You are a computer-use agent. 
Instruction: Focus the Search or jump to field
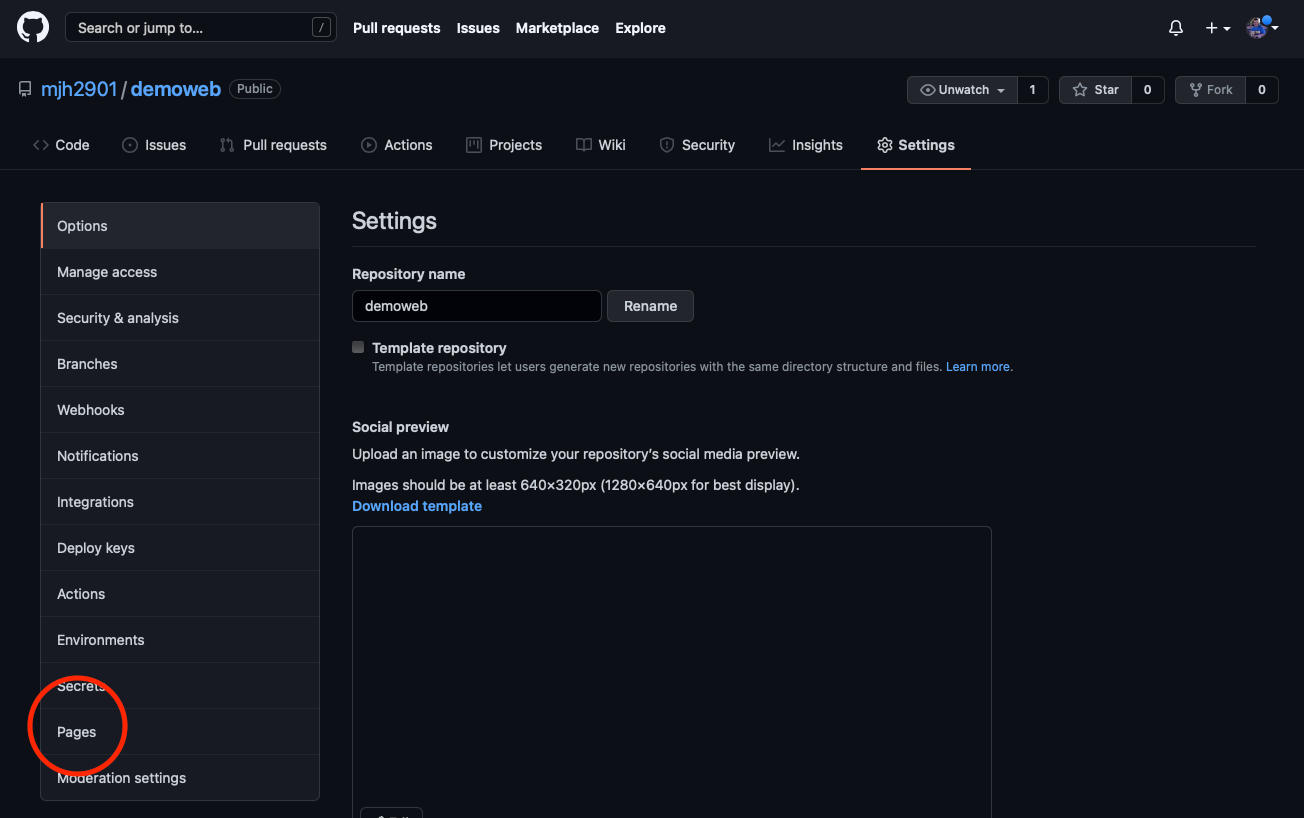(200, 28)
